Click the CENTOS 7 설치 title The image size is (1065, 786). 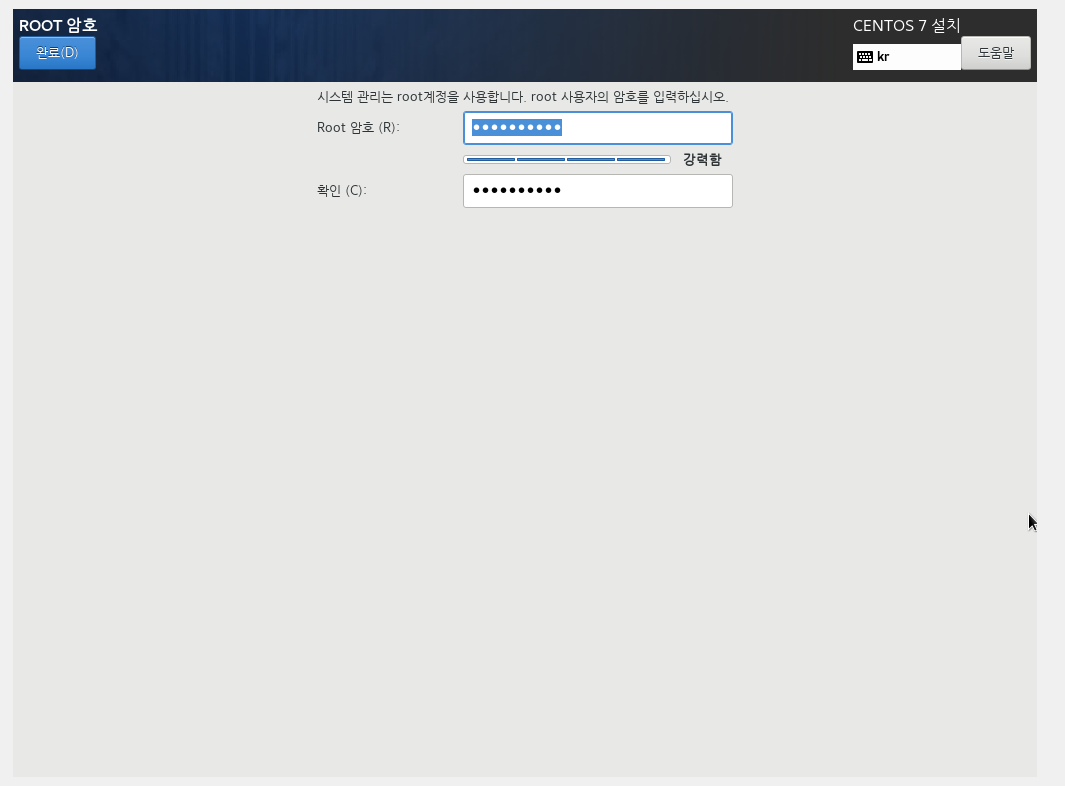pos(906,26)
